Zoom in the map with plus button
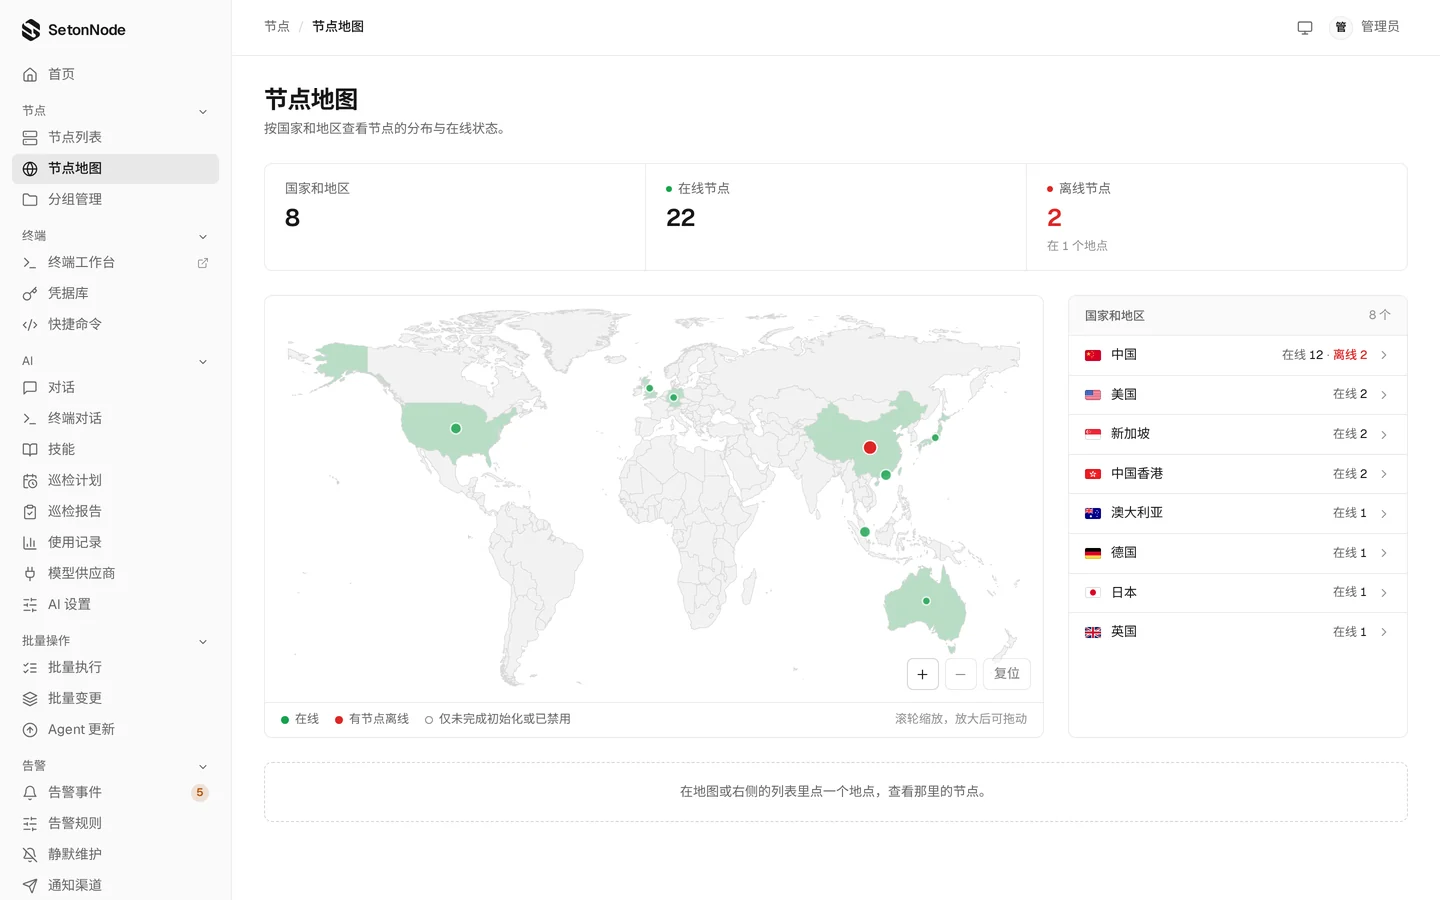The width and height of the screenshot is (1440, 900). point(922,674)
